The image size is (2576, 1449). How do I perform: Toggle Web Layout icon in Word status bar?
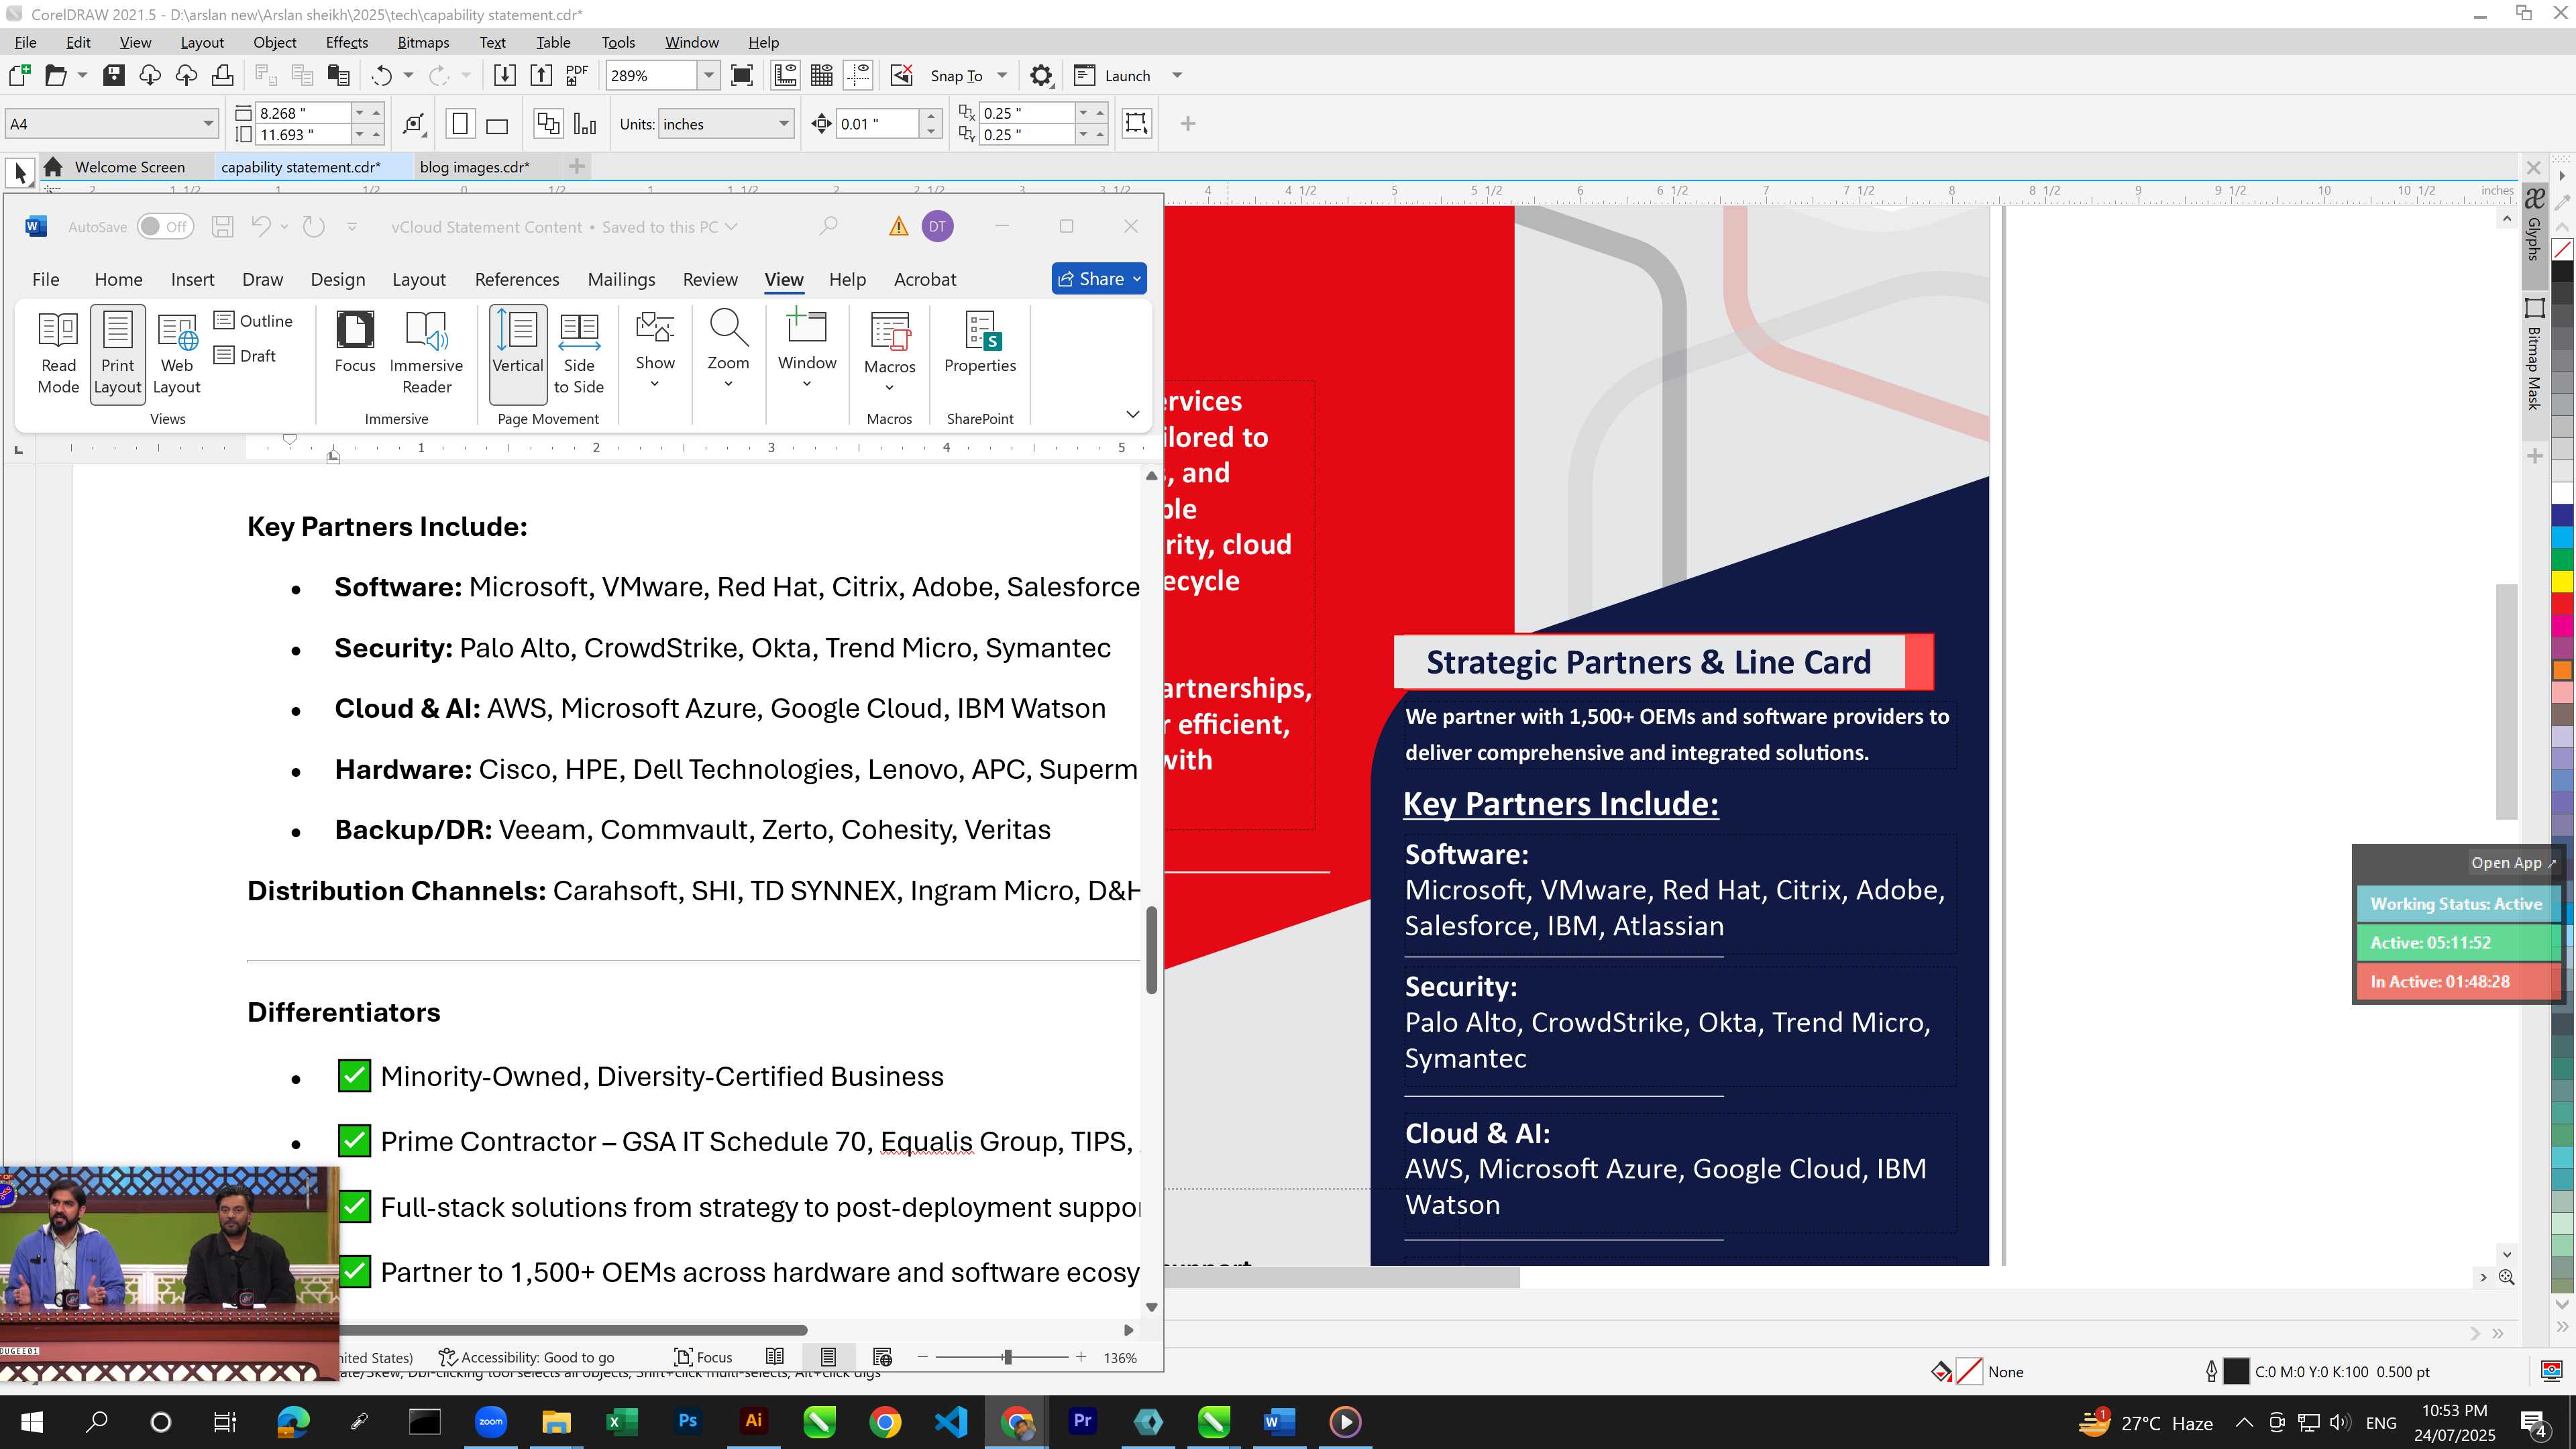(882, 1357)
